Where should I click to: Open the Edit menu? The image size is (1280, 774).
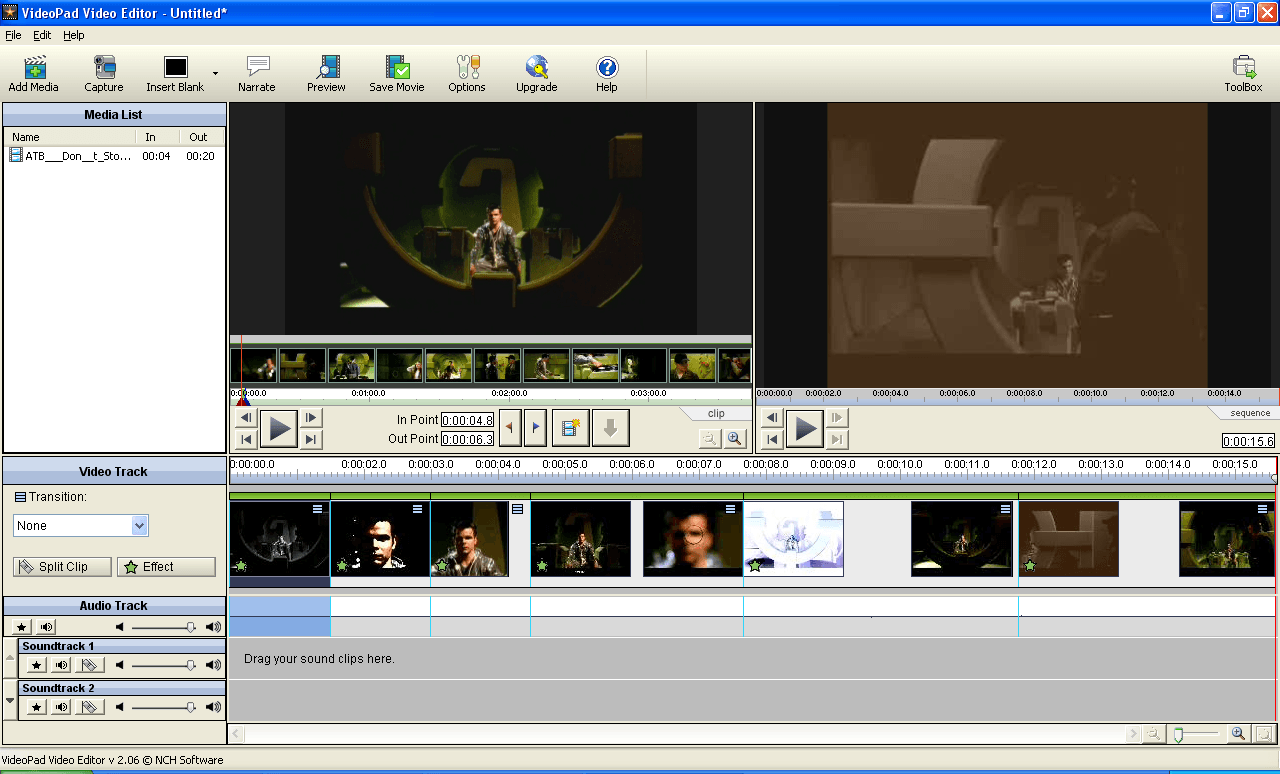click(x=42, y=35)
